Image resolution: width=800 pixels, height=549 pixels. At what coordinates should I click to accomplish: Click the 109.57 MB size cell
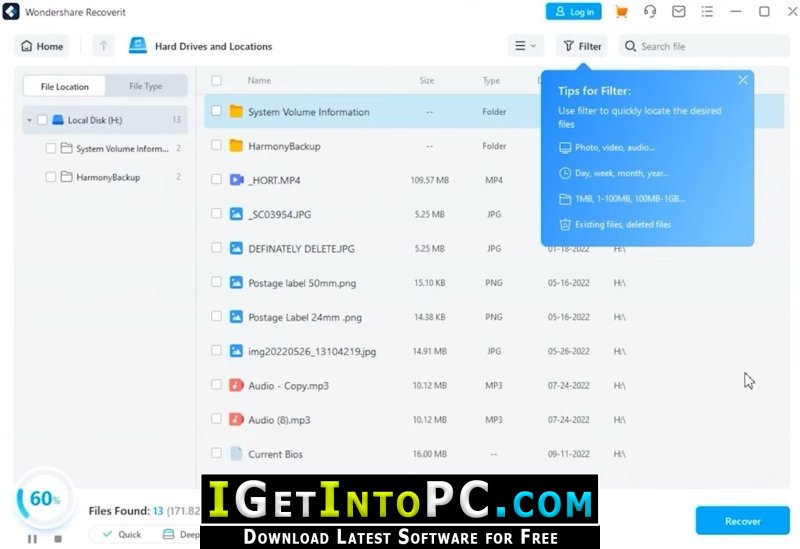[x=430, y=180]
